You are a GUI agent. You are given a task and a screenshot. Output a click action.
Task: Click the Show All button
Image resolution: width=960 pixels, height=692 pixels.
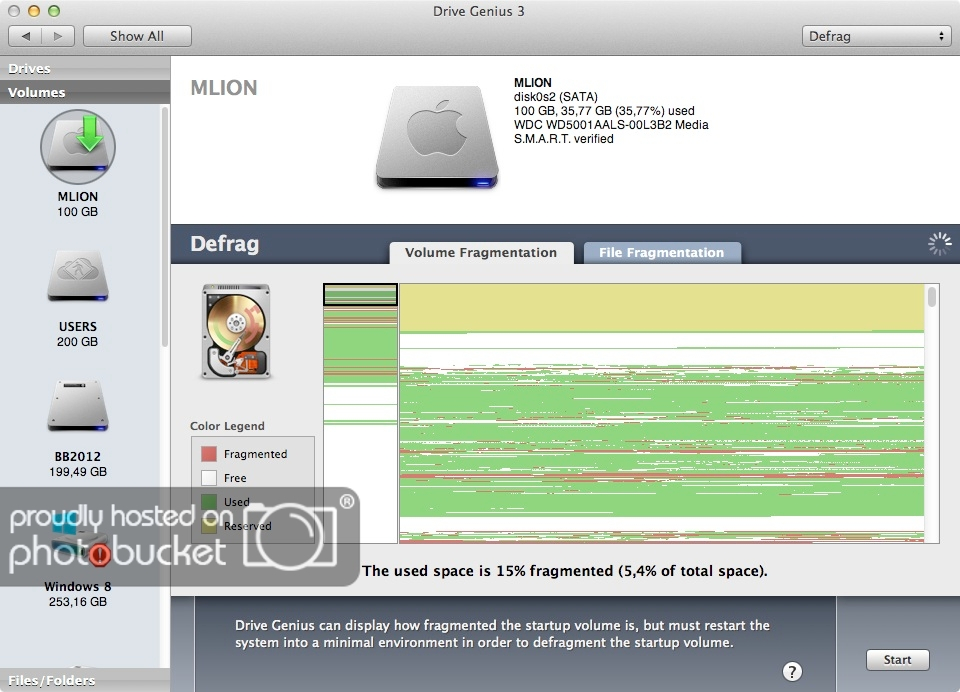point(137,36)
